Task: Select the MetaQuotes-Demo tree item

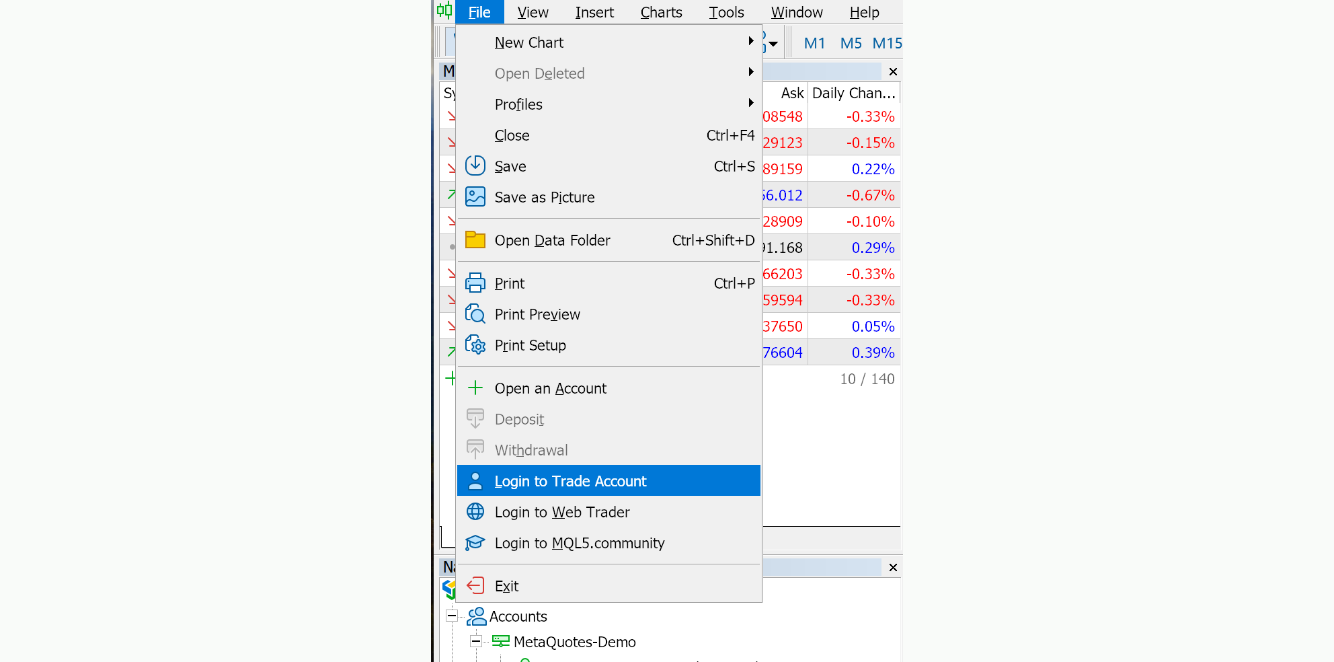Action: click(x=575, y=642)
